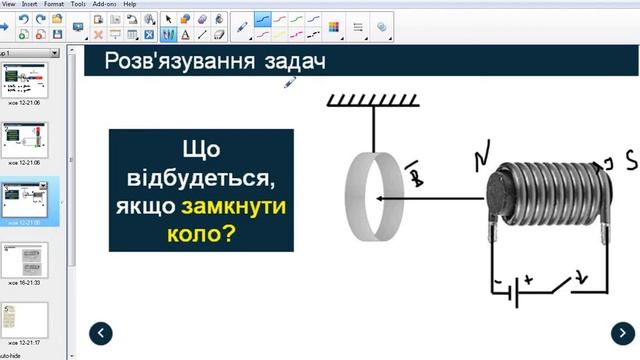Open a file using the folder icon
The image size is (640, 360).
tap(57, 19)
